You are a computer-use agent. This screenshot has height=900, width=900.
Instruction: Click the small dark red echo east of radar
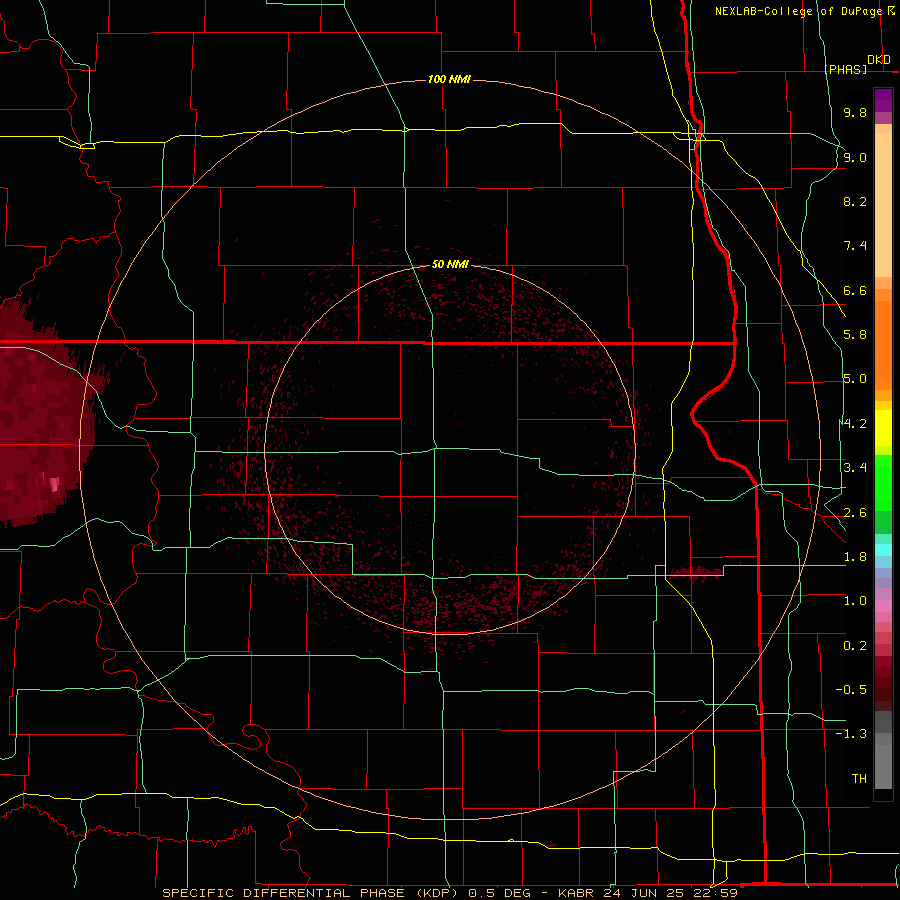coord(696,572)
